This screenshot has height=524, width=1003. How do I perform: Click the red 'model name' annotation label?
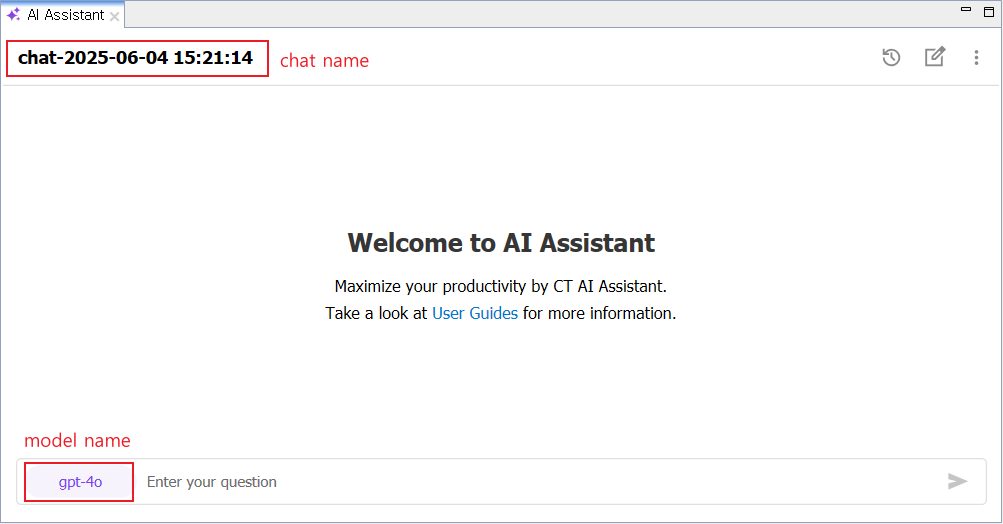[x=77, y=440]
